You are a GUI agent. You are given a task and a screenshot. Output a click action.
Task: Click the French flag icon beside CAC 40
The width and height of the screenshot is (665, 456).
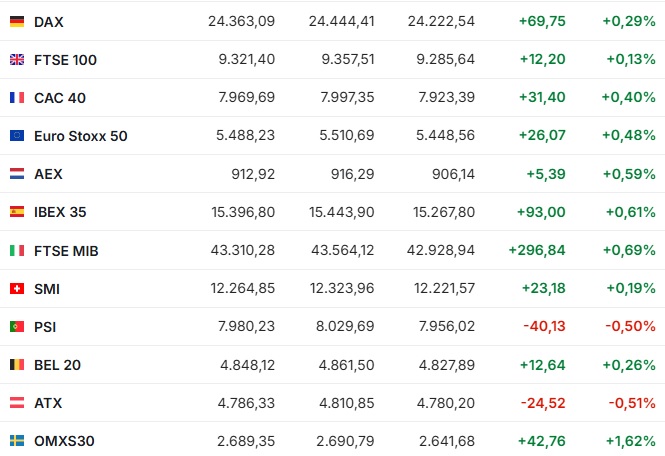17,98
